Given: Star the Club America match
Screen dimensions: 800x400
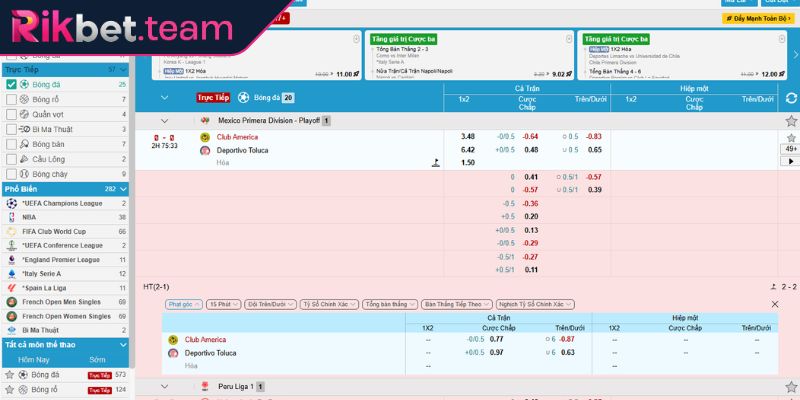Looking at the screenshot, I should (x=791, y=137).
